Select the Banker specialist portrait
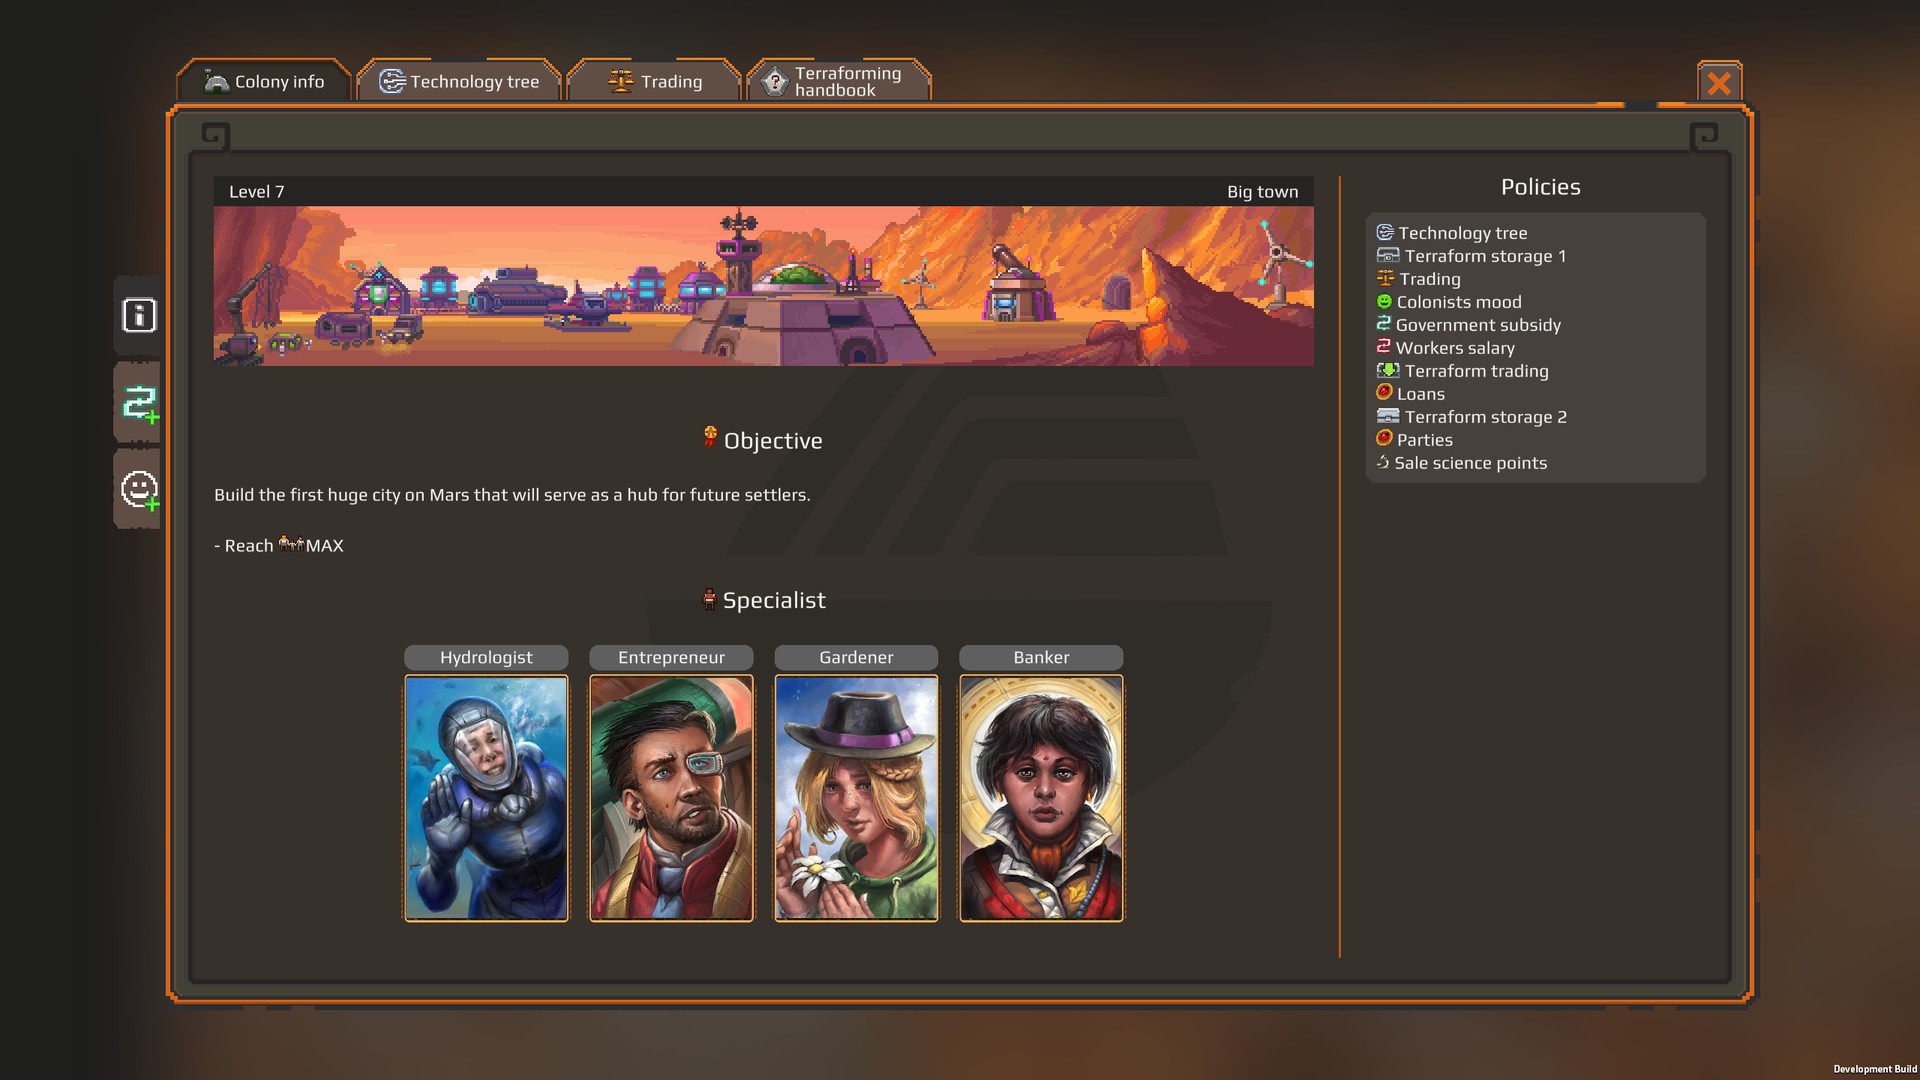 (1041, 797)
